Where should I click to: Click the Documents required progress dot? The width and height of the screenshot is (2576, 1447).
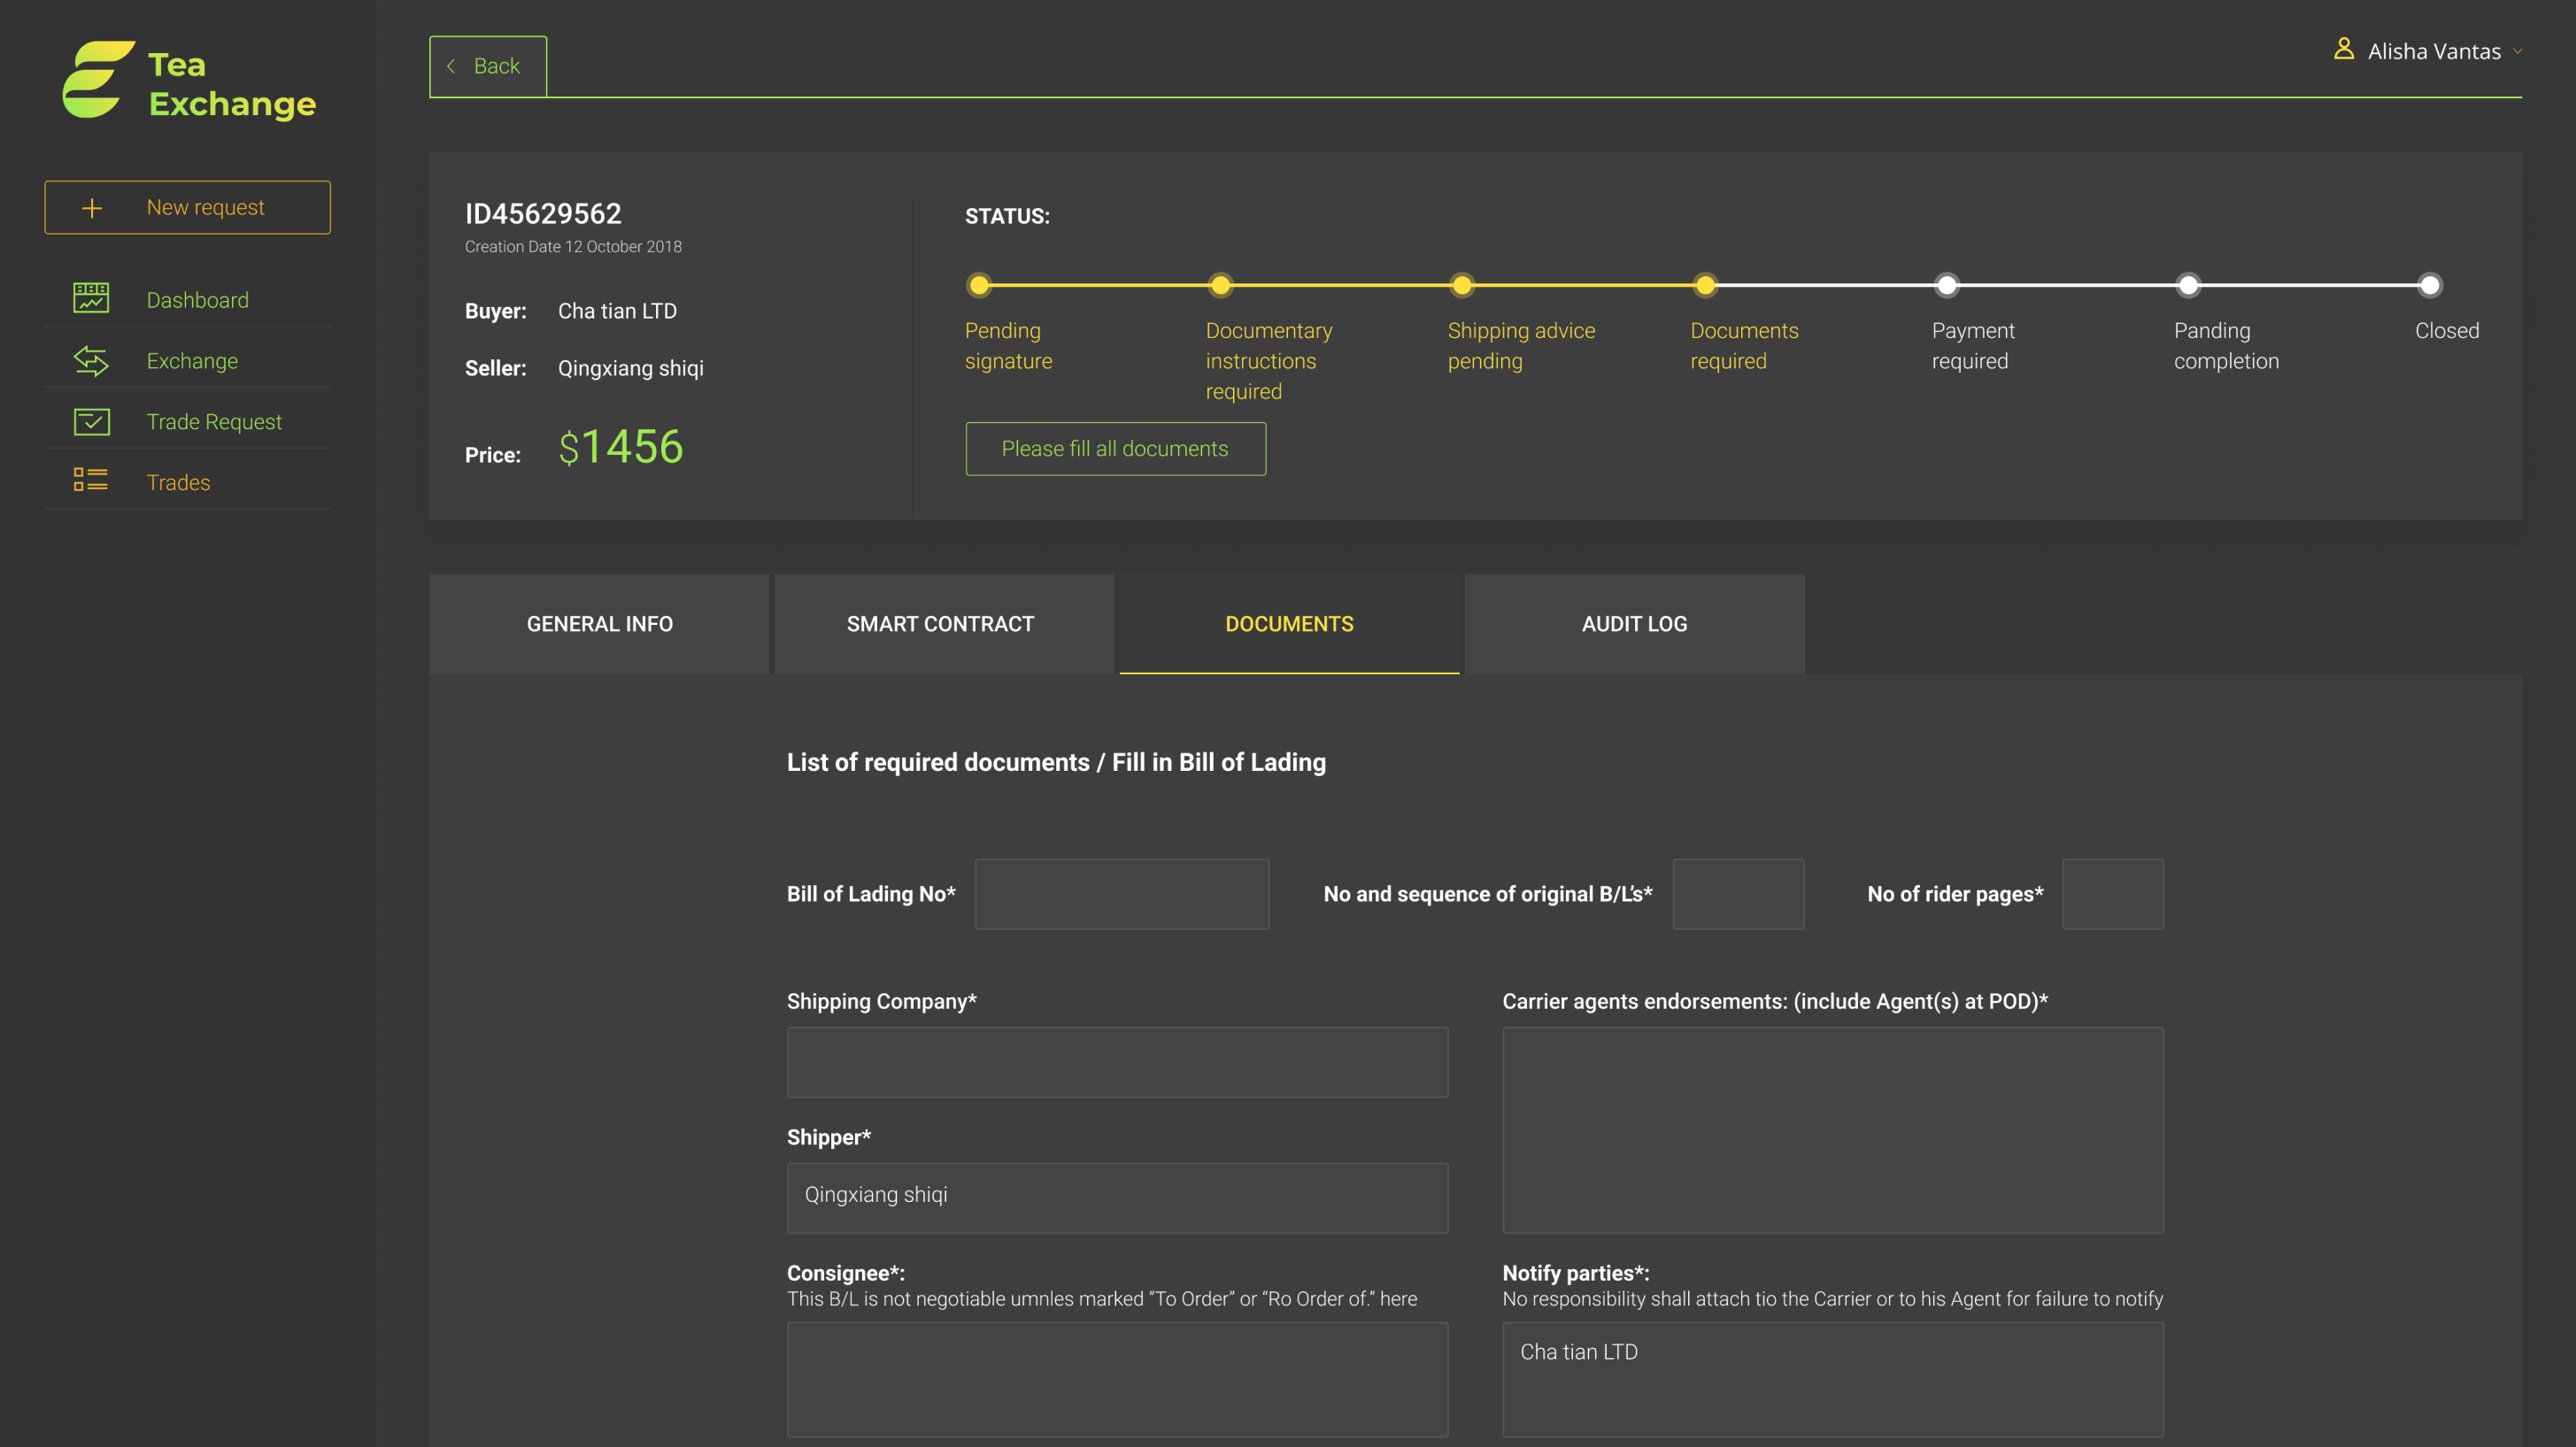click(1705, 286)
